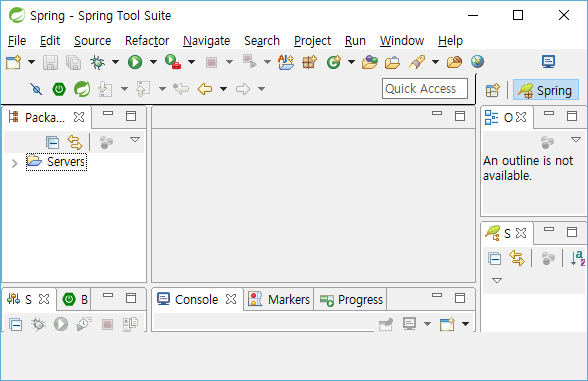This screenshot has height=381, width=588.
Task: Close the Package Explorer view
Action: [x=79, y=117]
